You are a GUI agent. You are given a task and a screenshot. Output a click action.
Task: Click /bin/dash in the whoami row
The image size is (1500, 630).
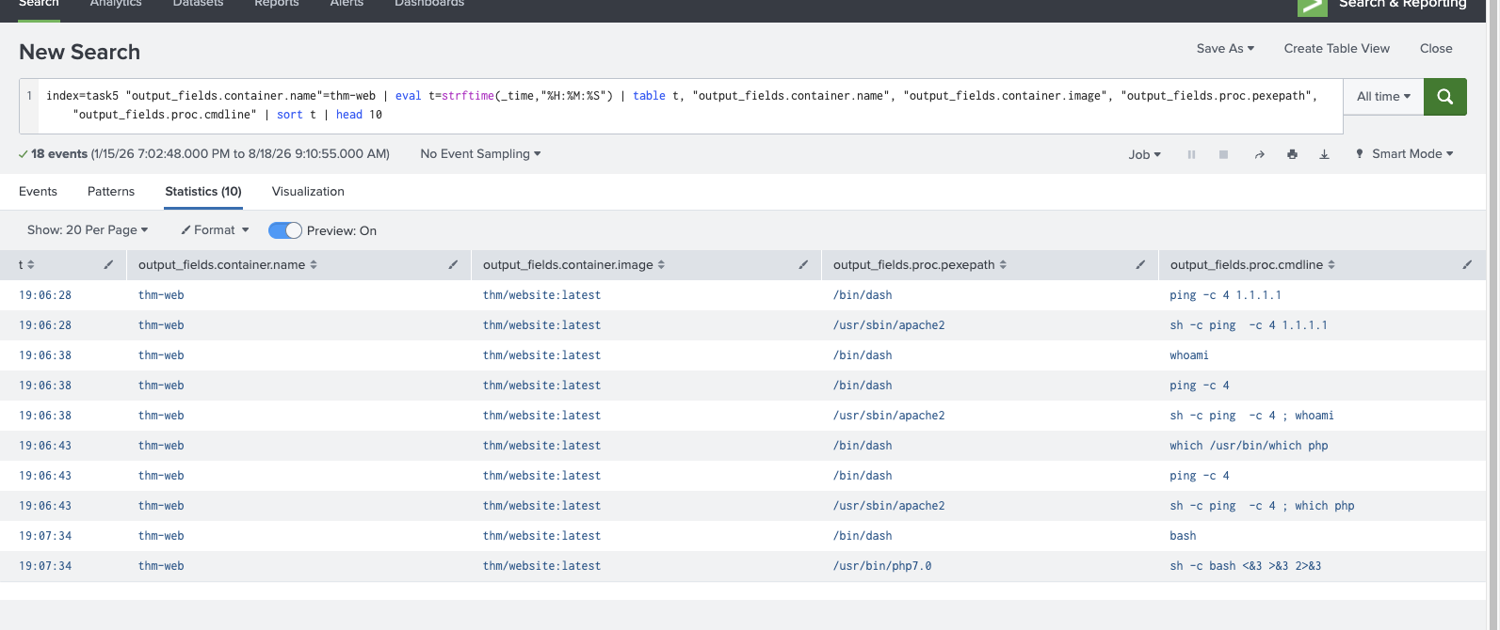(862, 355)
